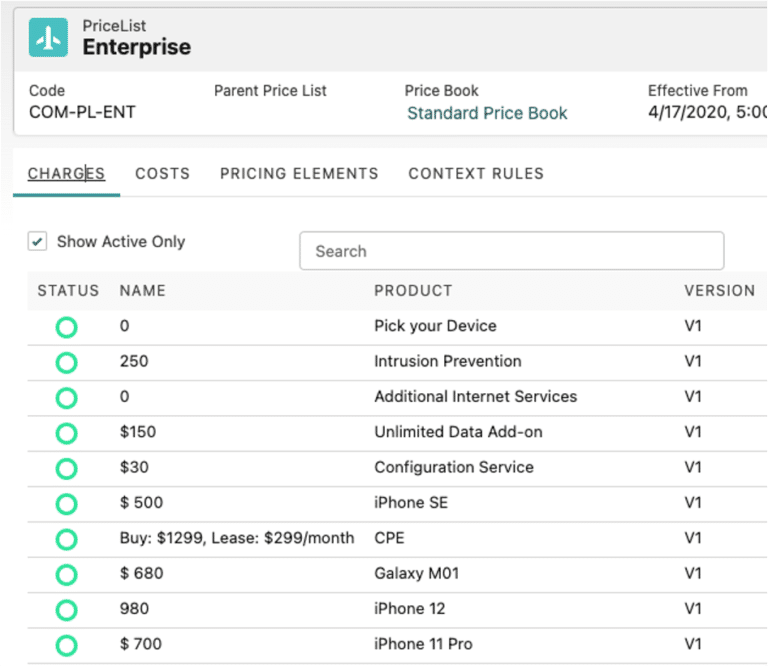Click status circle for Intrusion Prevention
The height and width of the screenshot is (666, 768).
click(x=67, y=363)
